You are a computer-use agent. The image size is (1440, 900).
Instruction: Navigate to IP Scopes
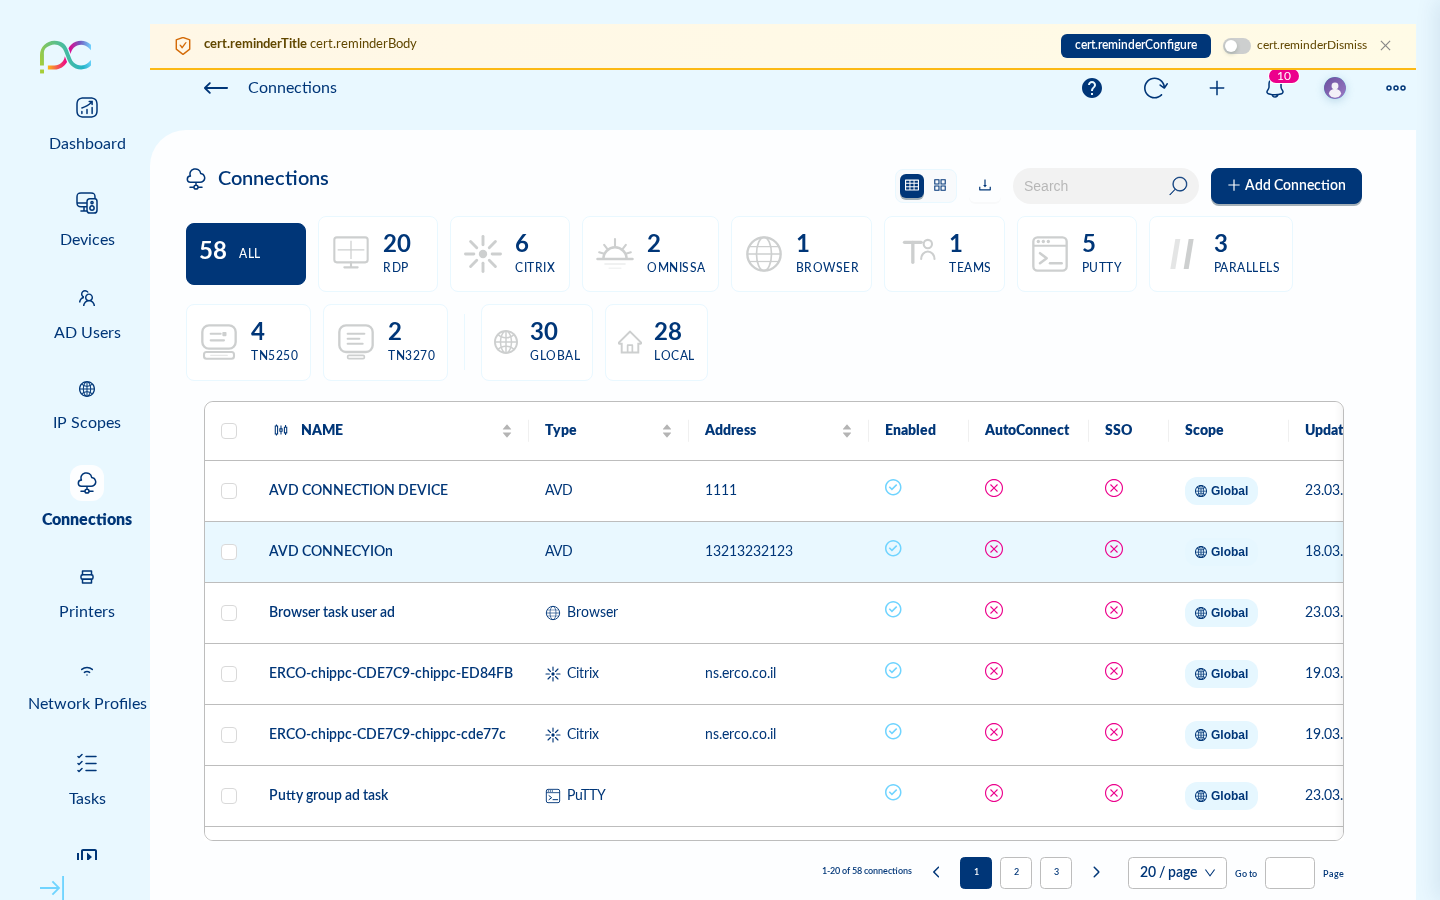[x=87, y=405]
